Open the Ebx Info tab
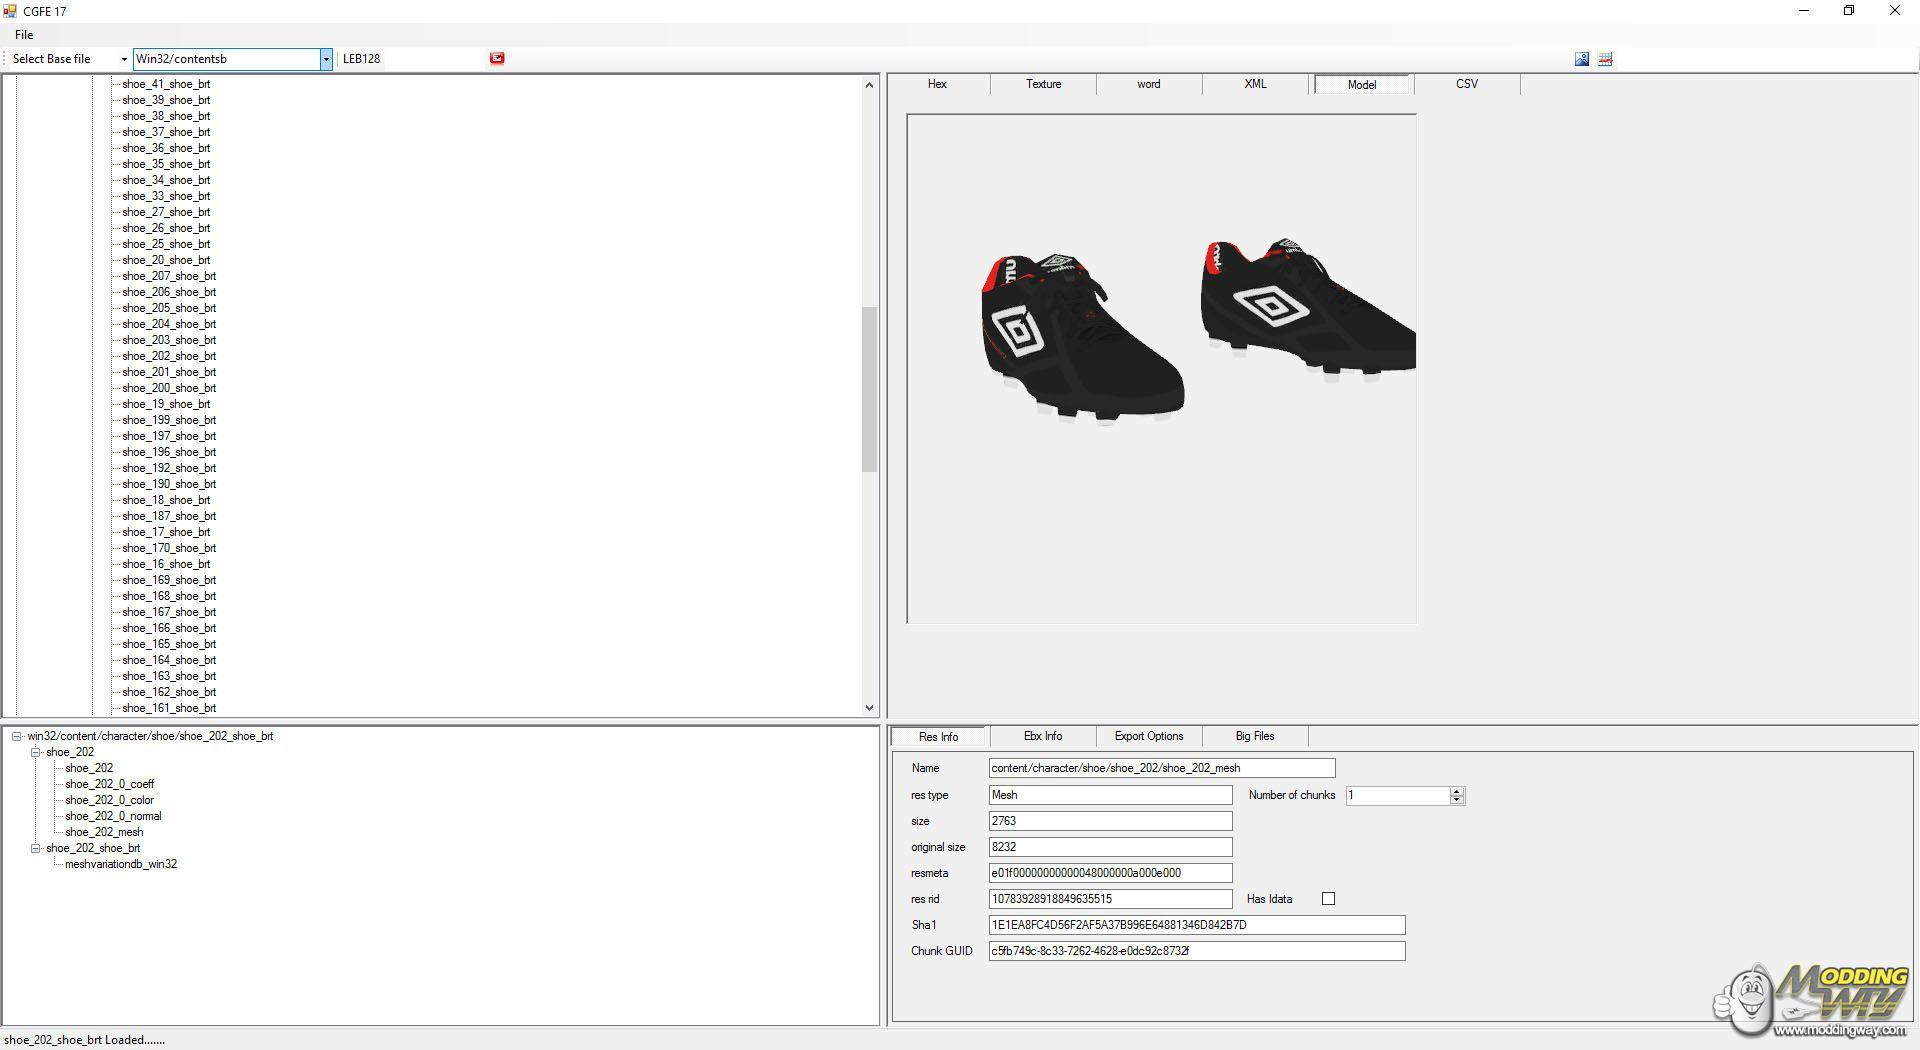The height and width of the screenshot is (1050, 1920). [x=1042, y=736]
